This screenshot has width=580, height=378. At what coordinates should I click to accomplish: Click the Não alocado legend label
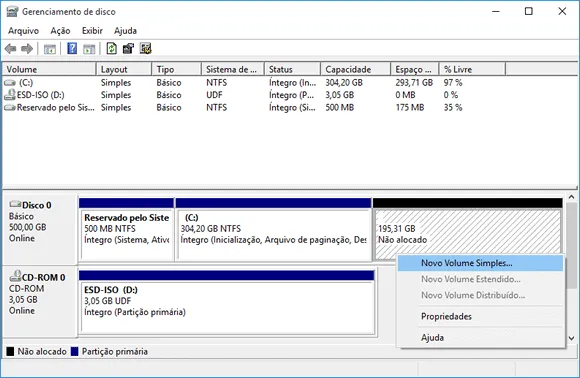pos(42,351)
